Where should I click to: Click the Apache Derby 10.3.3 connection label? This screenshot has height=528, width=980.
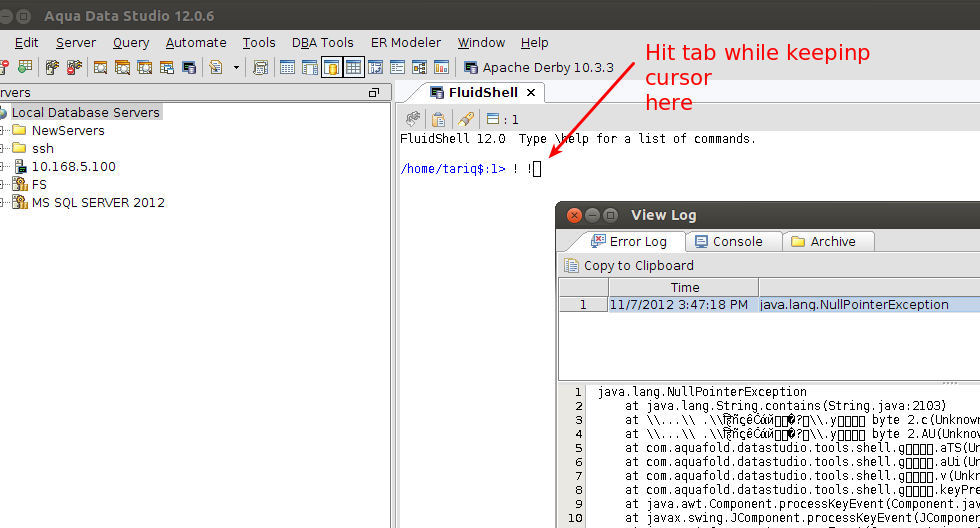[539, 67]
